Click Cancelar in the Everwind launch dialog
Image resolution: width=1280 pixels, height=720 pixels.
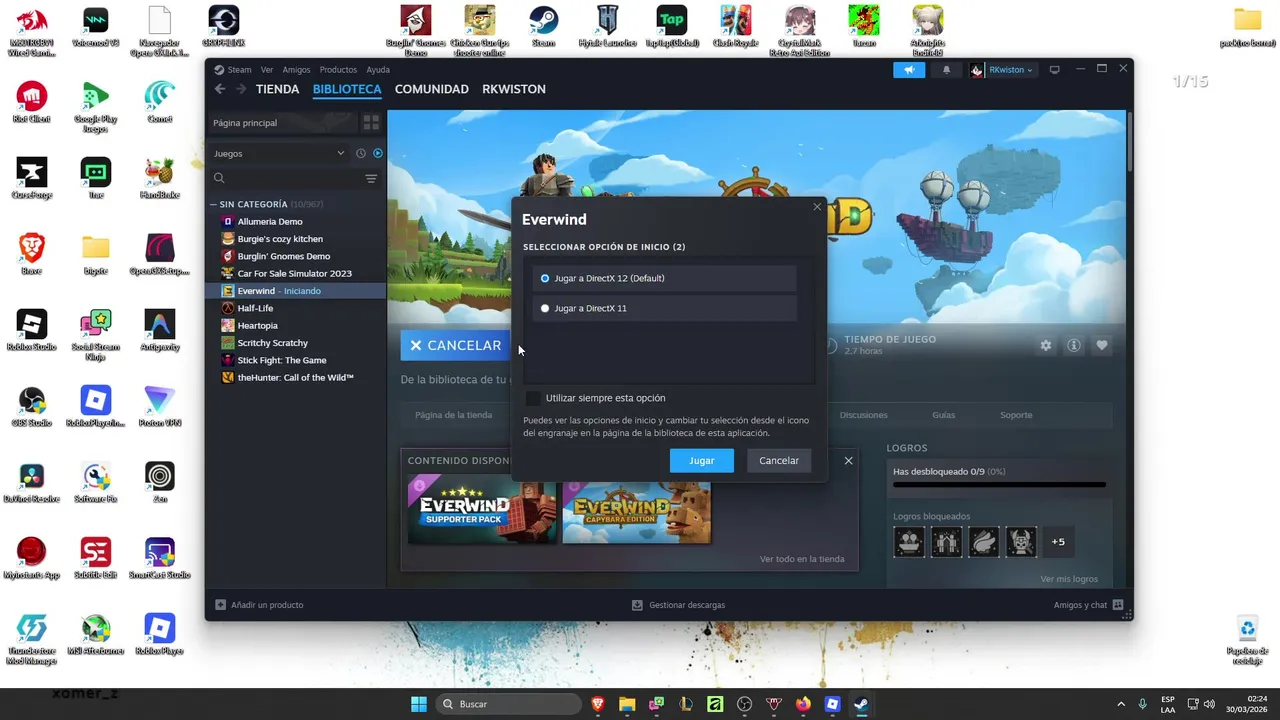coord(779,461)
